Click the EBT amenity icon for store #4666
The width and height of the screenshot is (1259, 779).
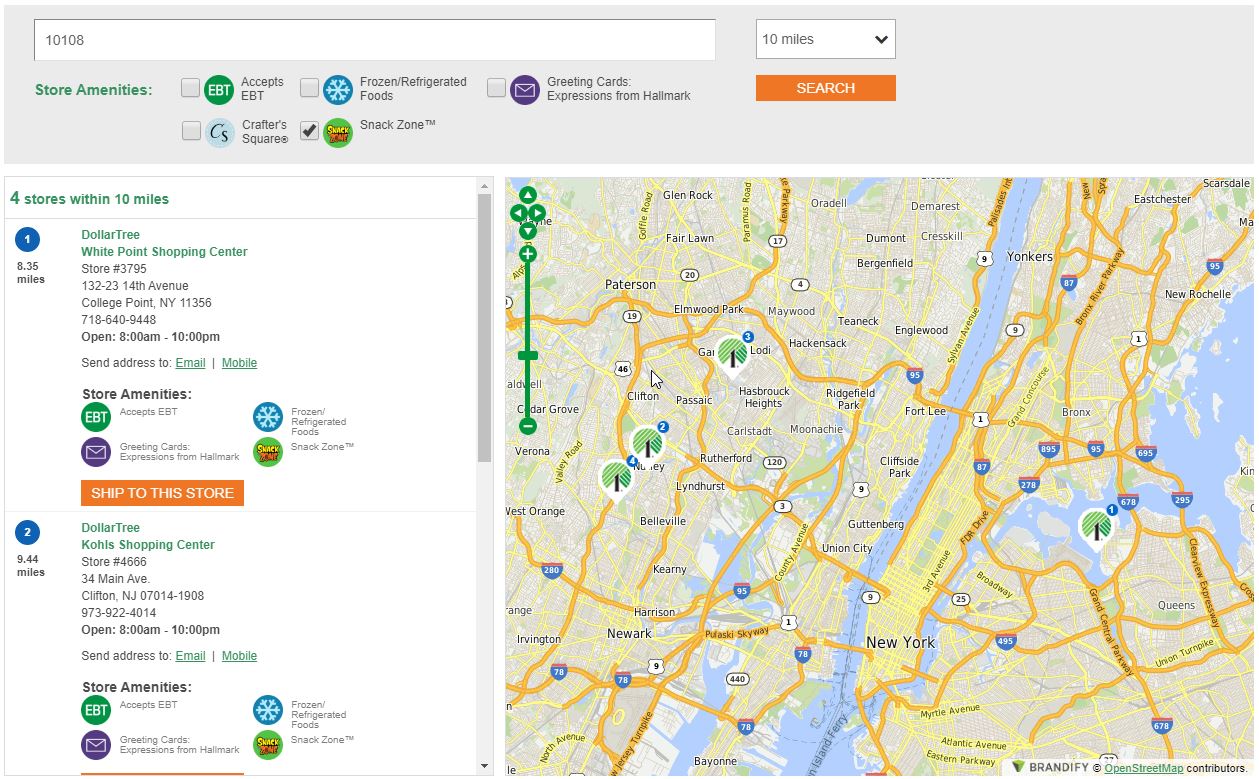(96, 710)
